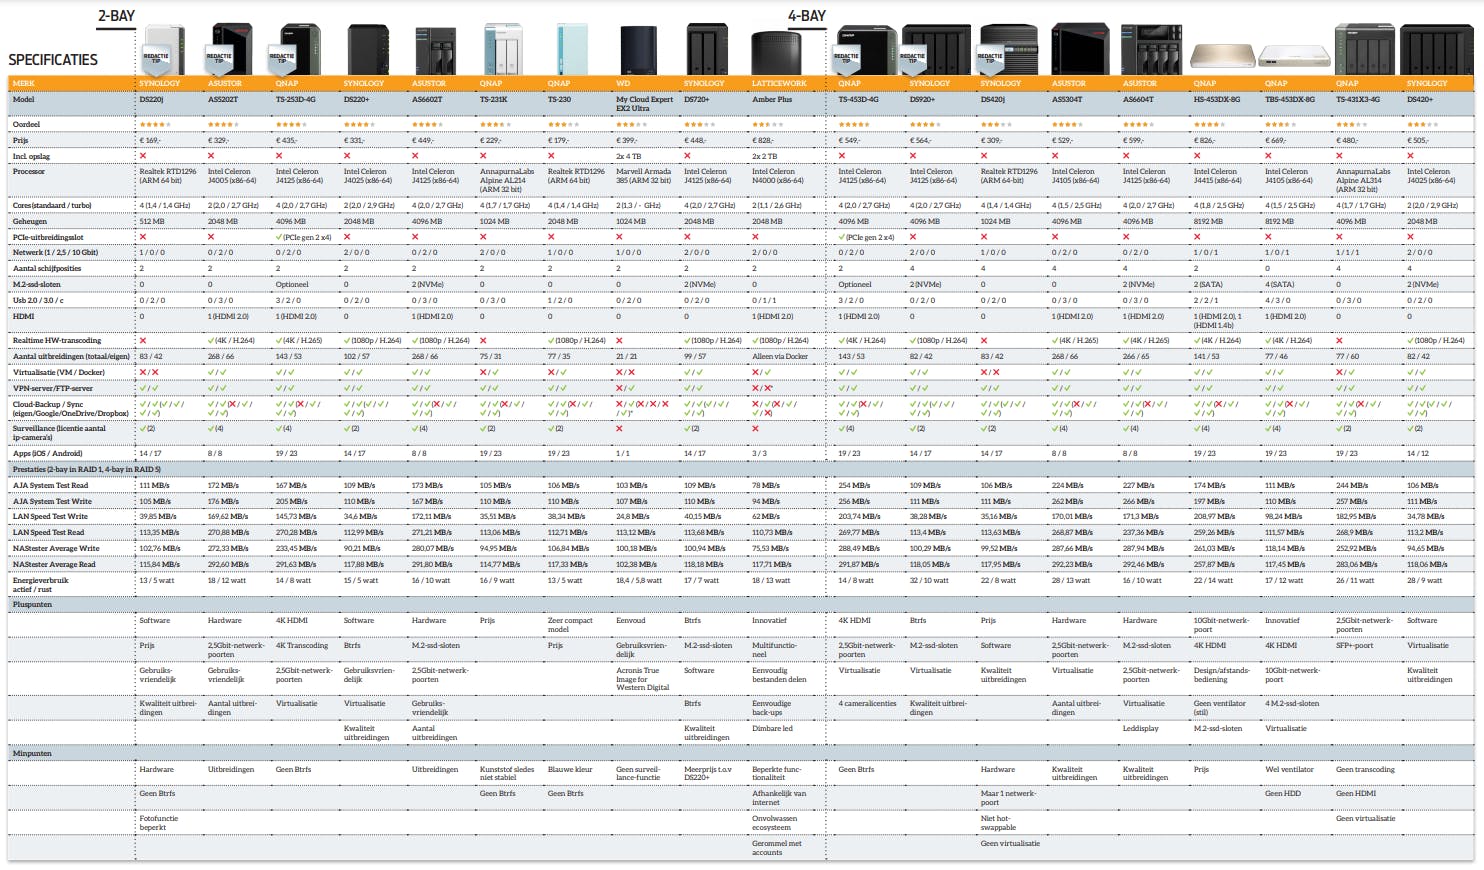This screenshot has height=870, width=1484.
Task: Select the model name AS5202T
Action: click(x=223, y=100)
